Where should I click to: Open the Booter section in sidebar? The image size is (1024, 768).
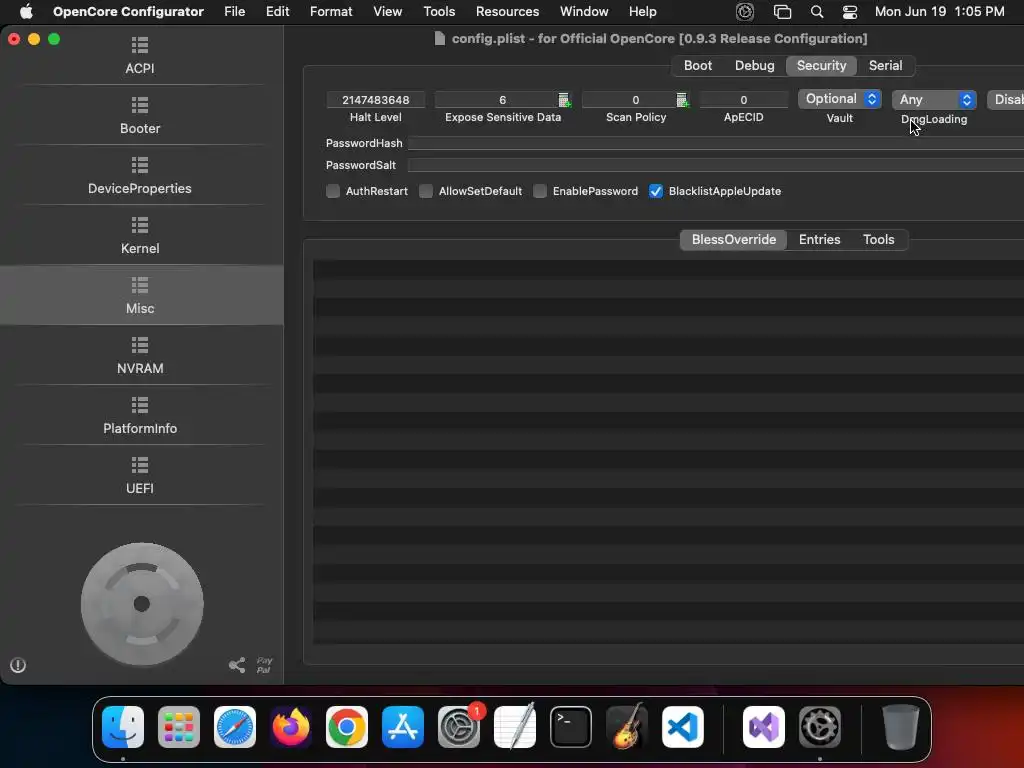[140, 116]
